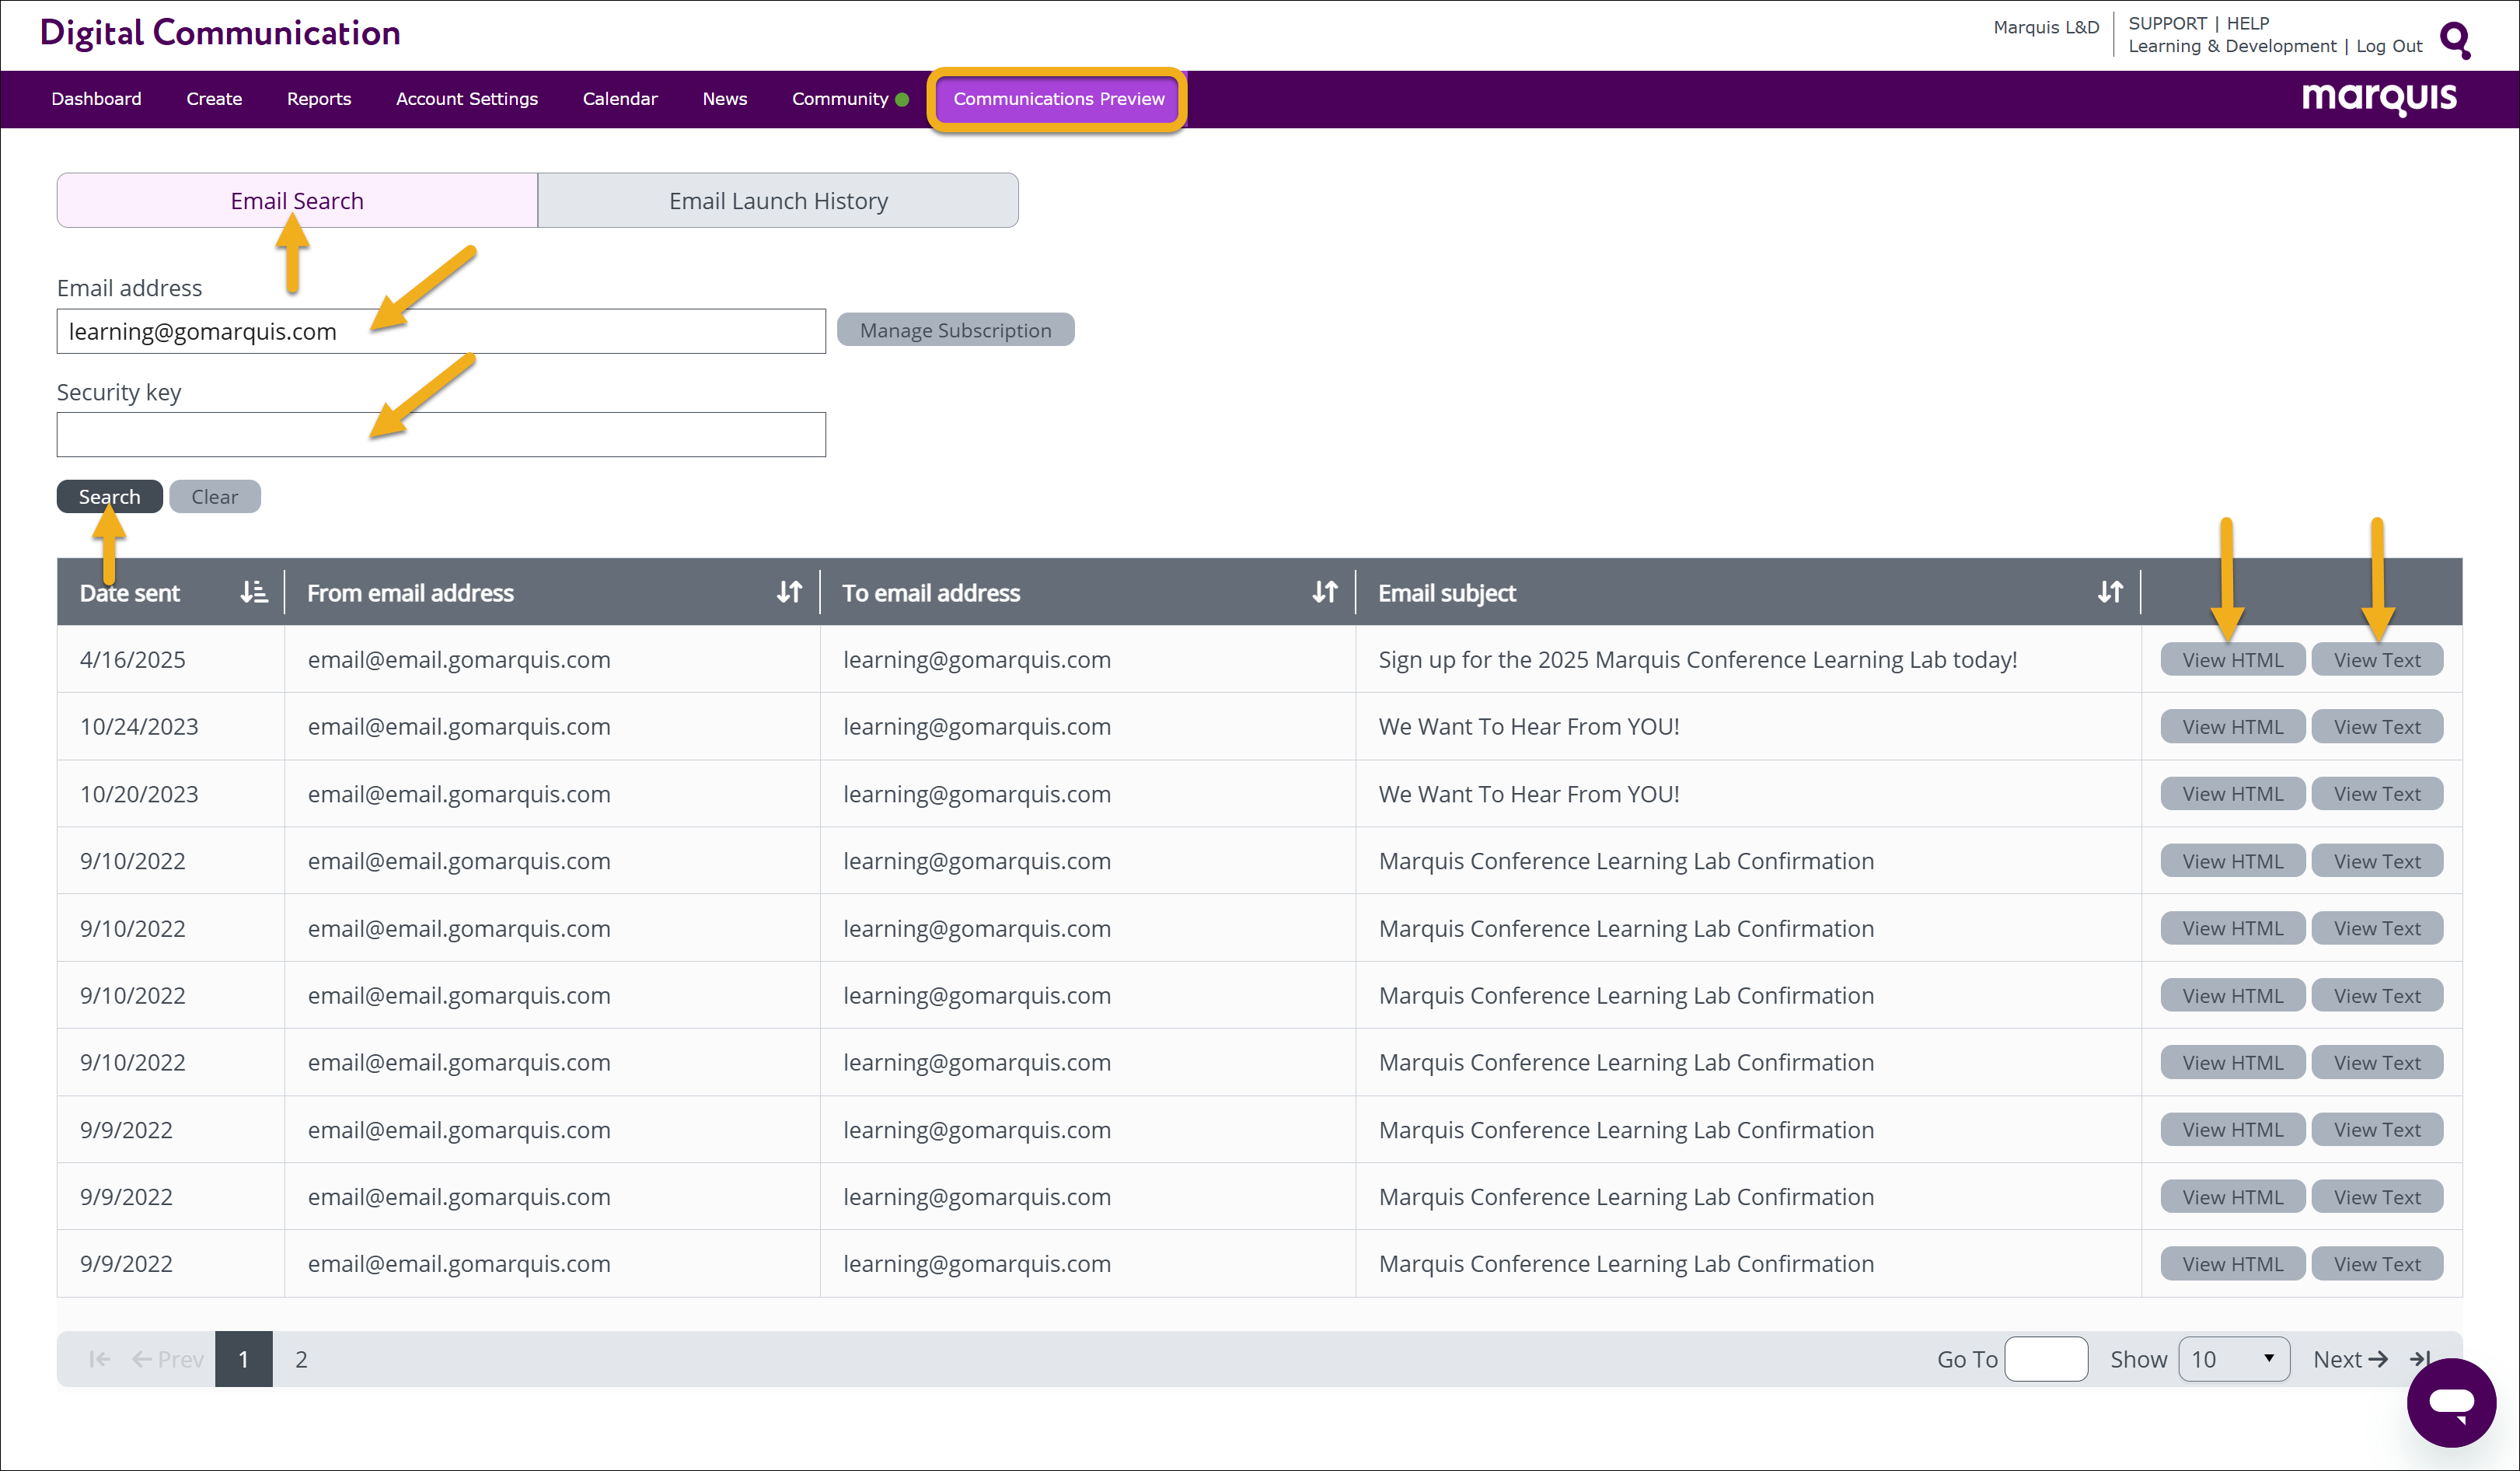Open the site search magnifier icon
Viewport: 2520px width, 1471px height.
(x=2455, y=40)
